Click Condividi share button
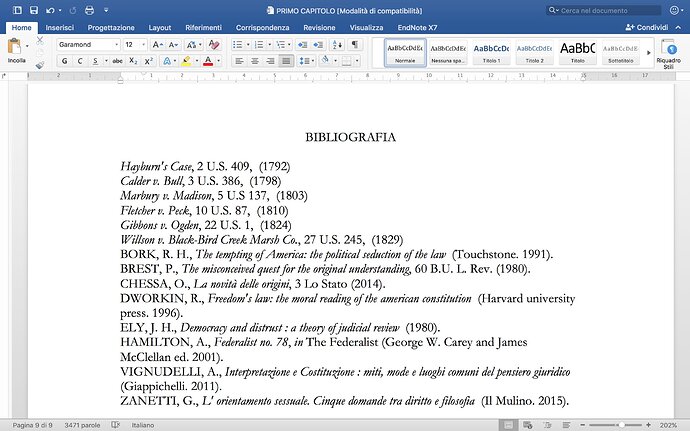Image resolution: width=690 pixels, height=431 pixels. (x=647, y=27)
